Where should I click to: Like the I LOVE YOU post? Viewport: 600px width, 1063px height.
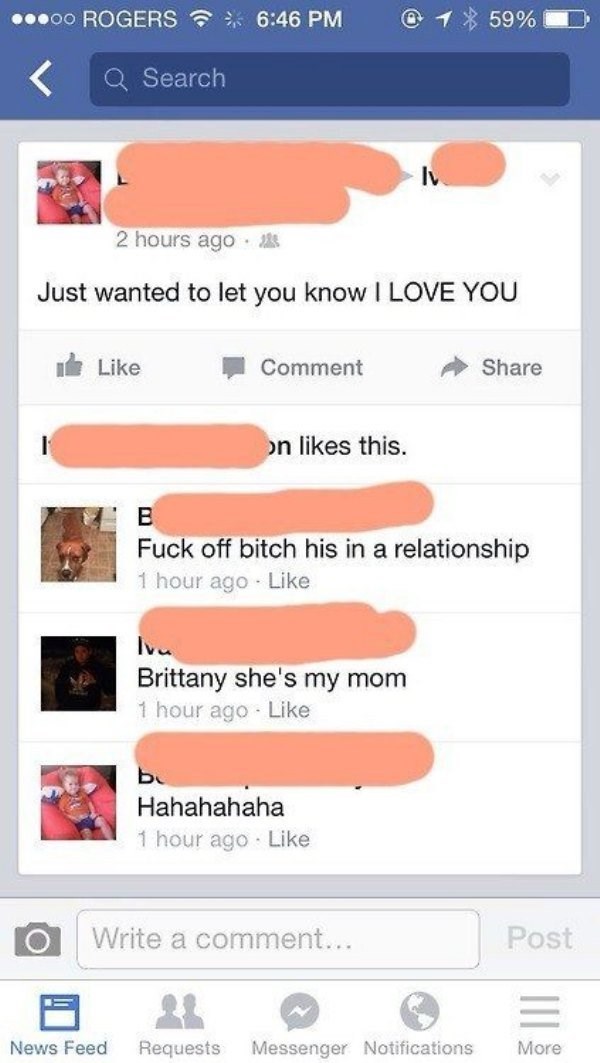tap(99, 367)
